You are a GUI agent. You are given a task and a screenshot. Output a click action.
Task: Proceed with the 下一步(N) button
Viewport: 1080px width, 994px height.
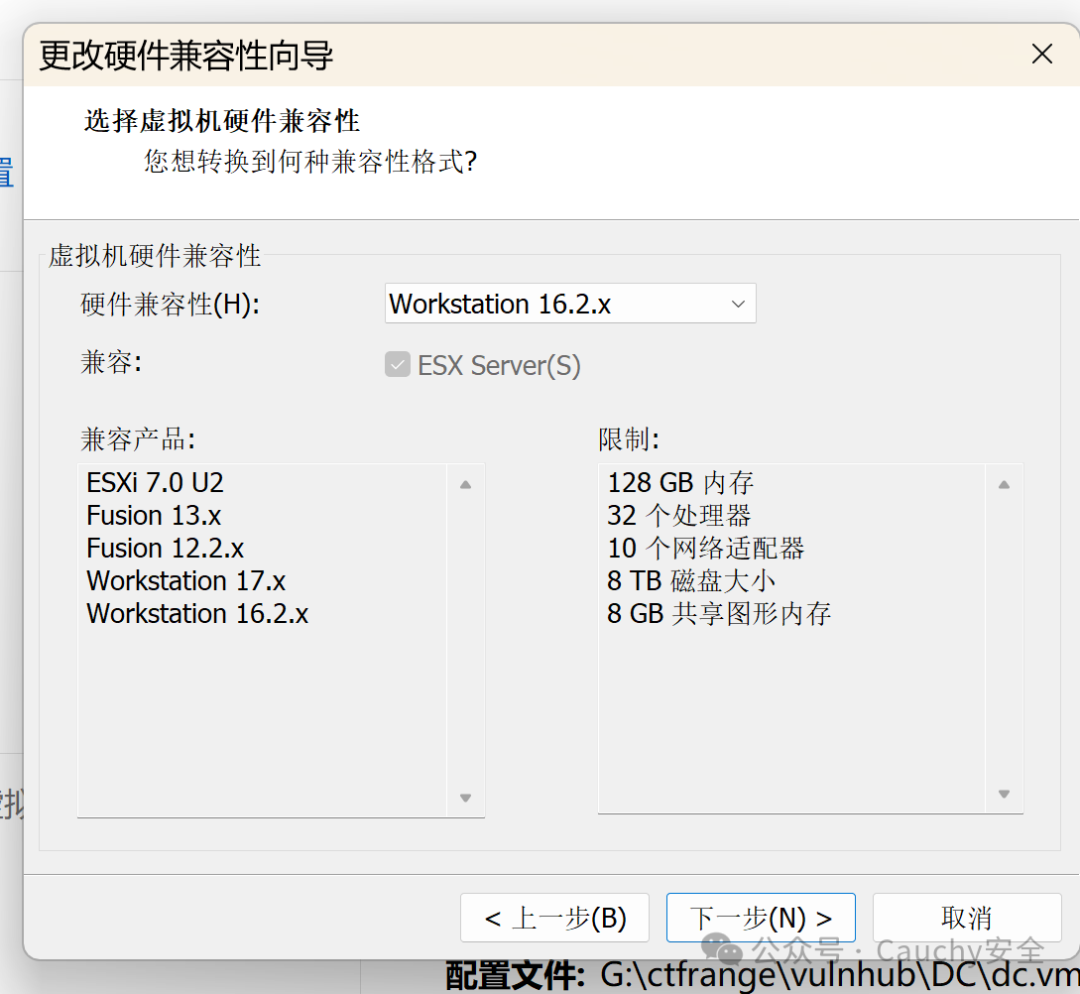pos(761,918)
